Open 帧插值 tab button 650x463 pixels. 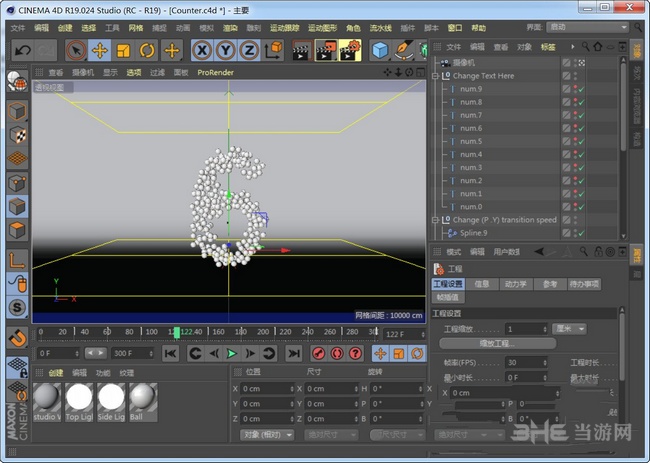click(448, 298)
